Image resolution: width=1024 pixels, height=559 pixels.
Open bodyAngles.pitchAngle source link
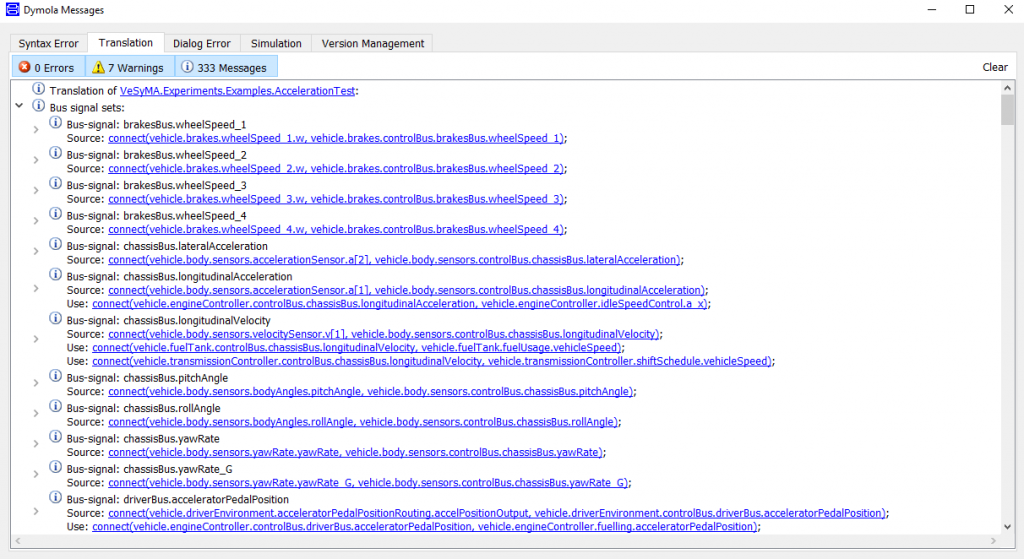(370, 391)
